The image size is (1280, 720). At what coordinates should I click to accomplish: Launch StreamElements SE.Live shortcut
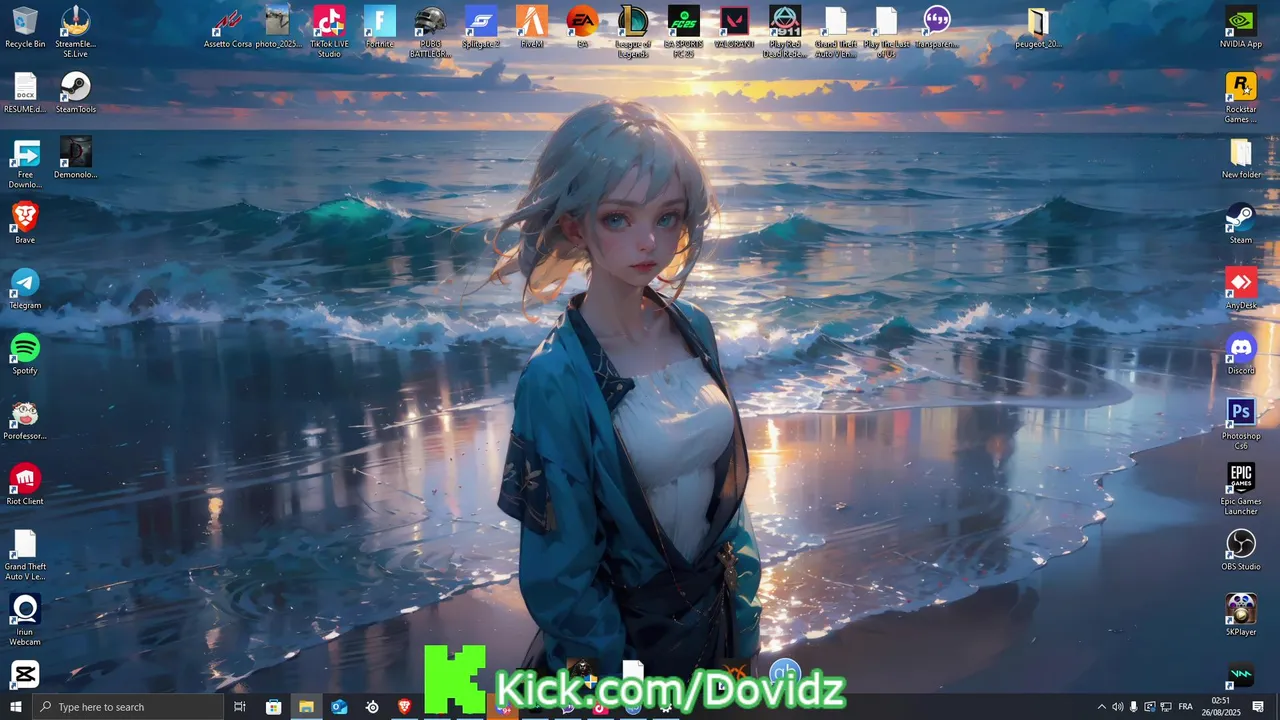76,31
